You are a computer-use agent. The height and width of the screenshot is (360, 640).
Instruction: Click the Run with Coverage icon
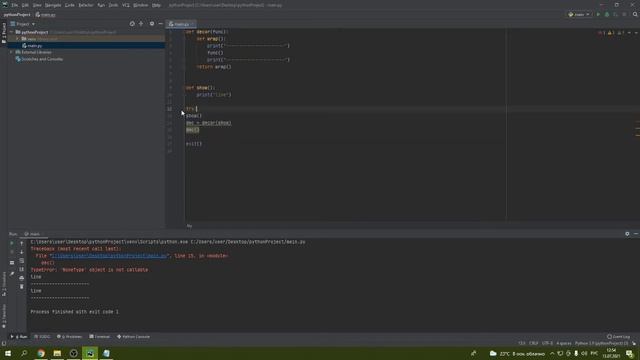click(616, 15)
